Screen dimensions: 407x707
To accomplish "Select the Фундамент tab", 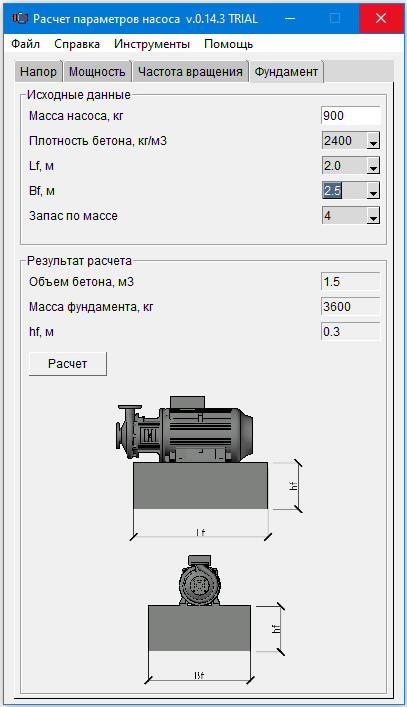I will pyautogui.click(x=286, y=72).
